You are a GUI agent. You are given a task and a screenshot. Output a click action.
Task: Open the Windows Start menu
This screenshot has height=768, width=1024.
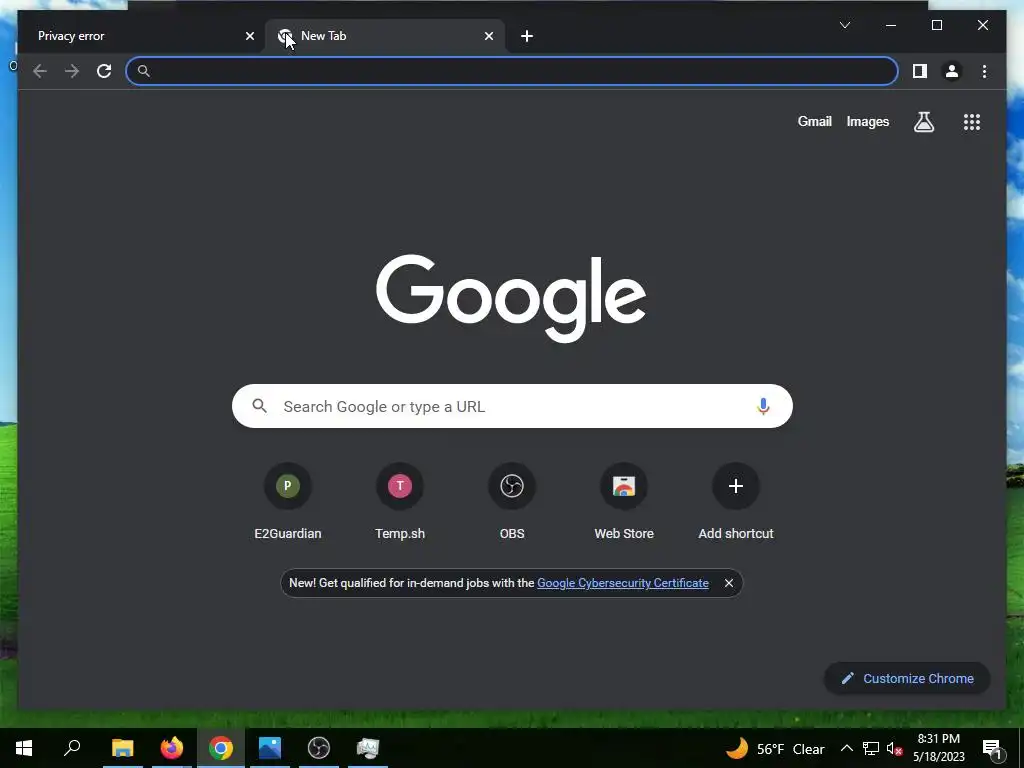point(24,748)
